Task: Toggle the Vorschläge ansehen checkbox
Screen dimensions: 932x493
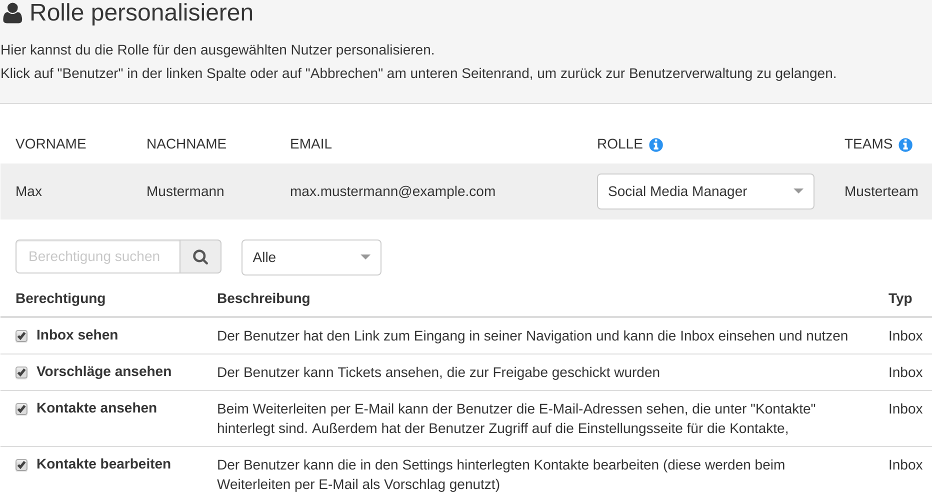Action: tap(22, 373)
